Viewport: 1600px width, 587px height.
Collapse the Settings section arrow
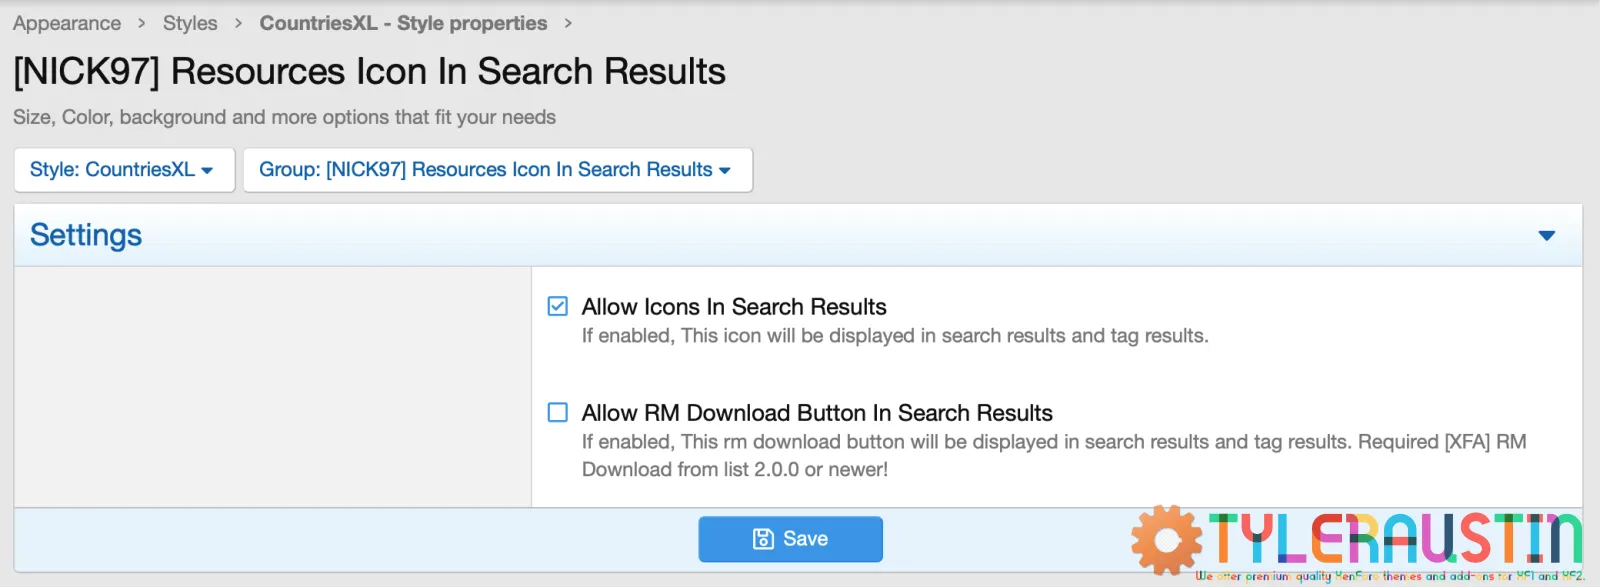pos(1546,236)
